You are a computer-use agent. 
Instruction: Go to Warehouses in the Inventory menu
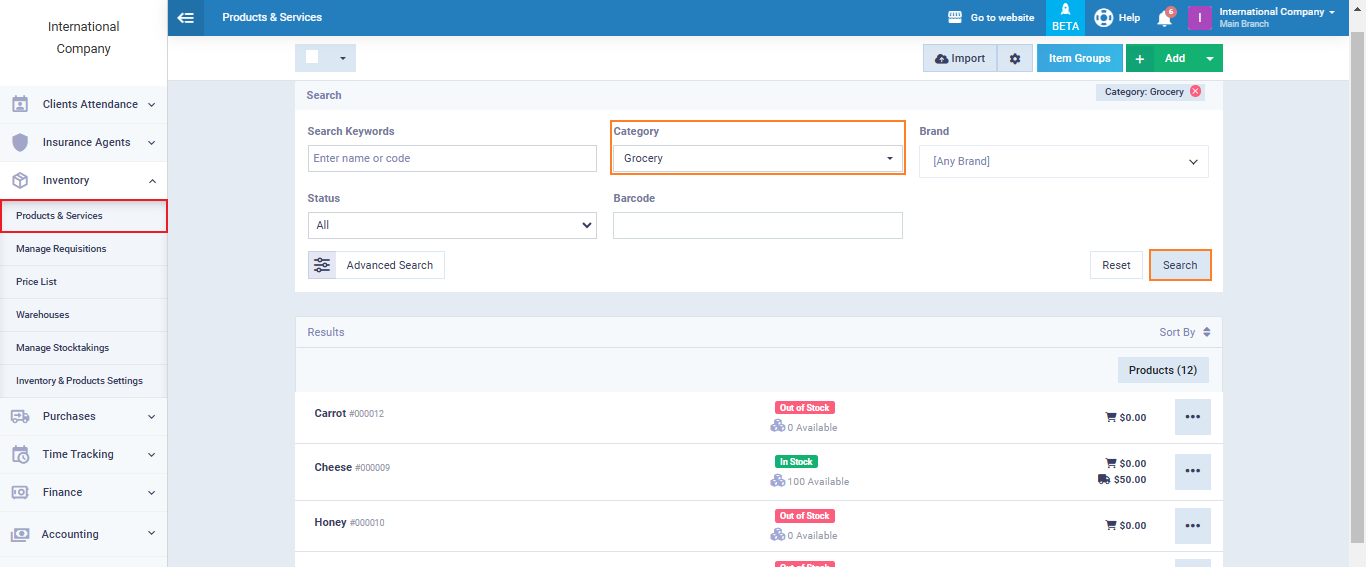tap(43, 315)
